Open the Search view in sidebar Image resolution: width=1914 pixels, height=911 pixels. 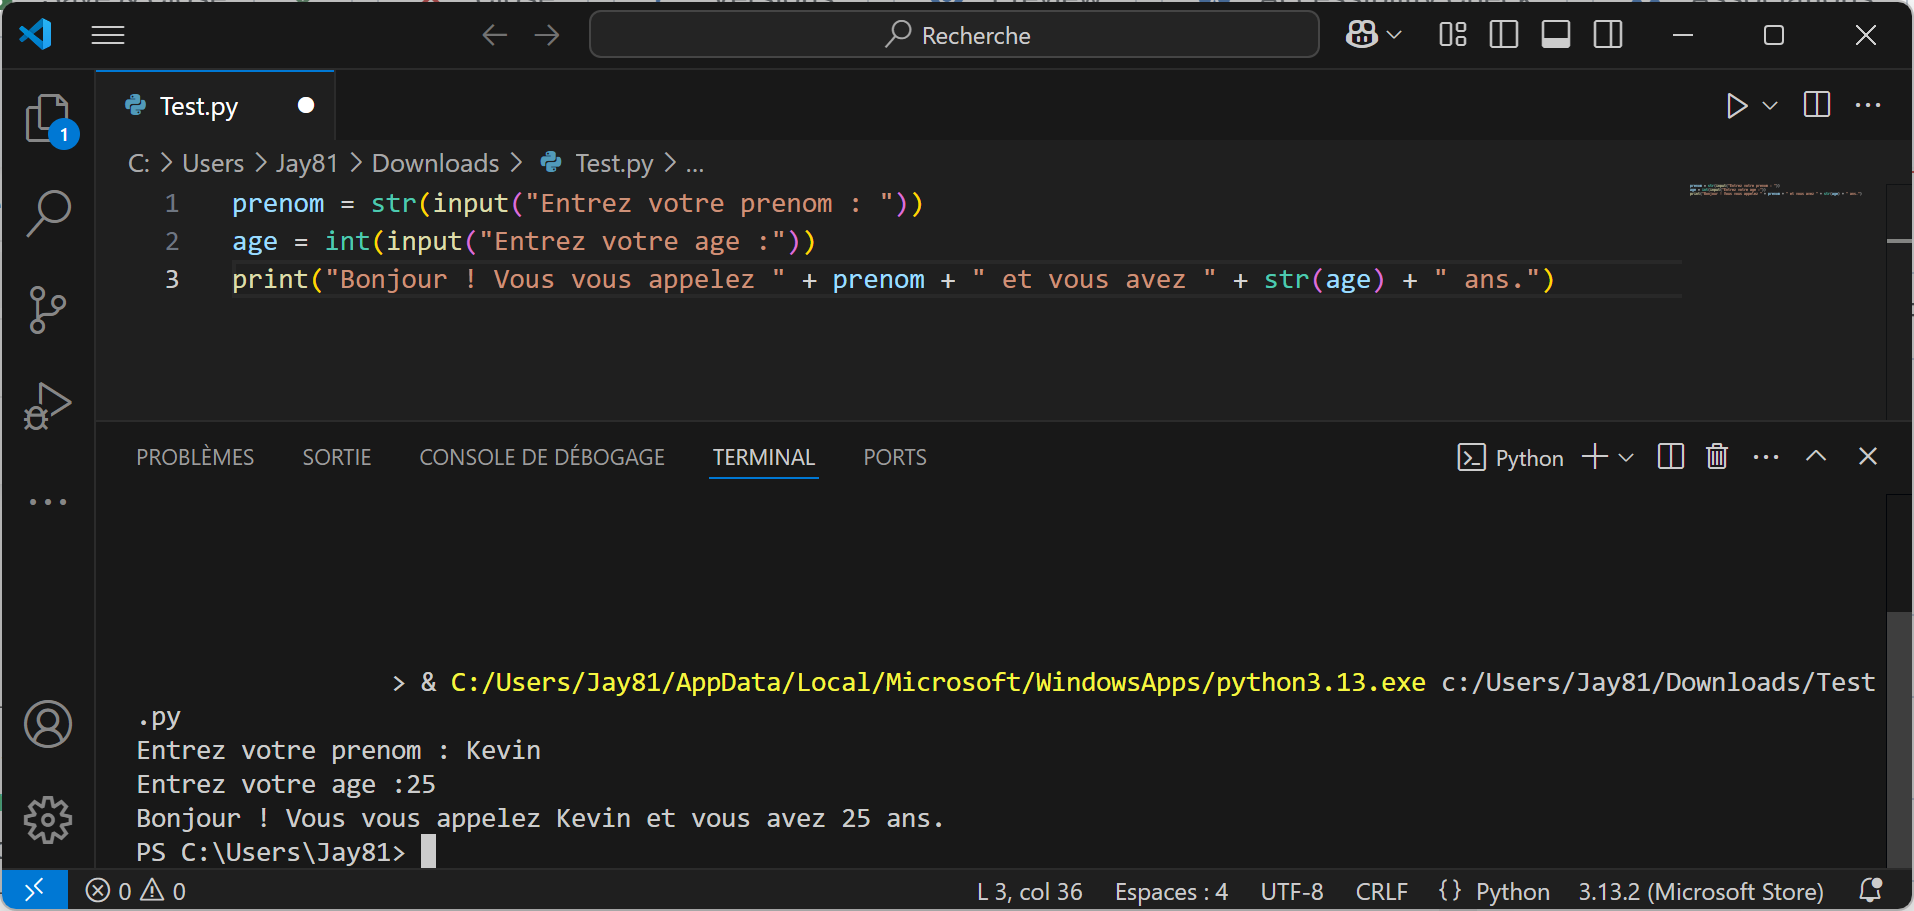48,214
